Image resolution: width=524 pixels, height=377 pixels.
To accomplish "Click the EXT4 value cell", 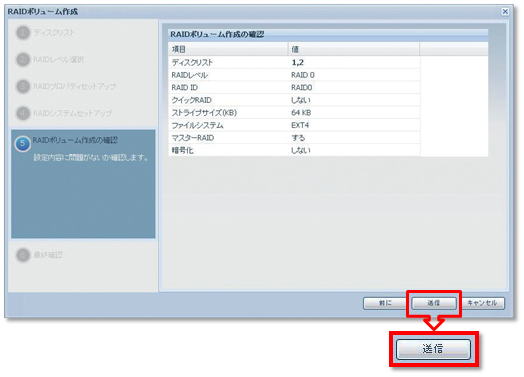I will click(x=300, y=125).
